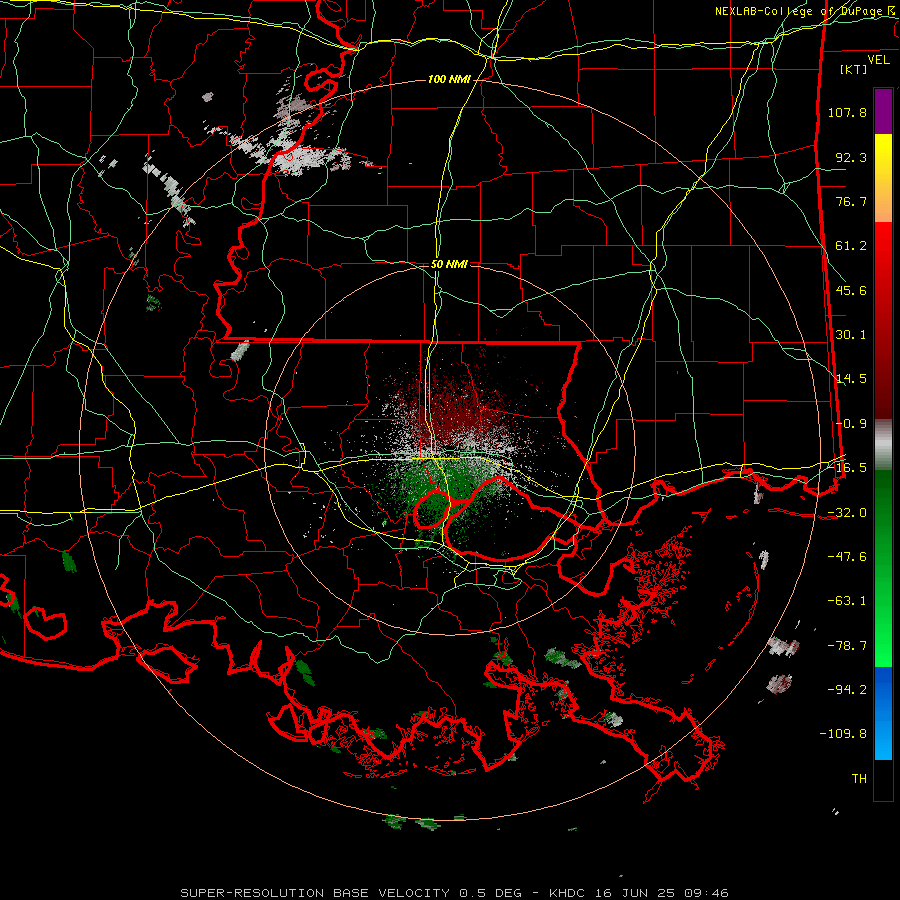This screenshot has height=900, width=900.
Task: Click the TH label in the legend
Action: click(859, 779)
